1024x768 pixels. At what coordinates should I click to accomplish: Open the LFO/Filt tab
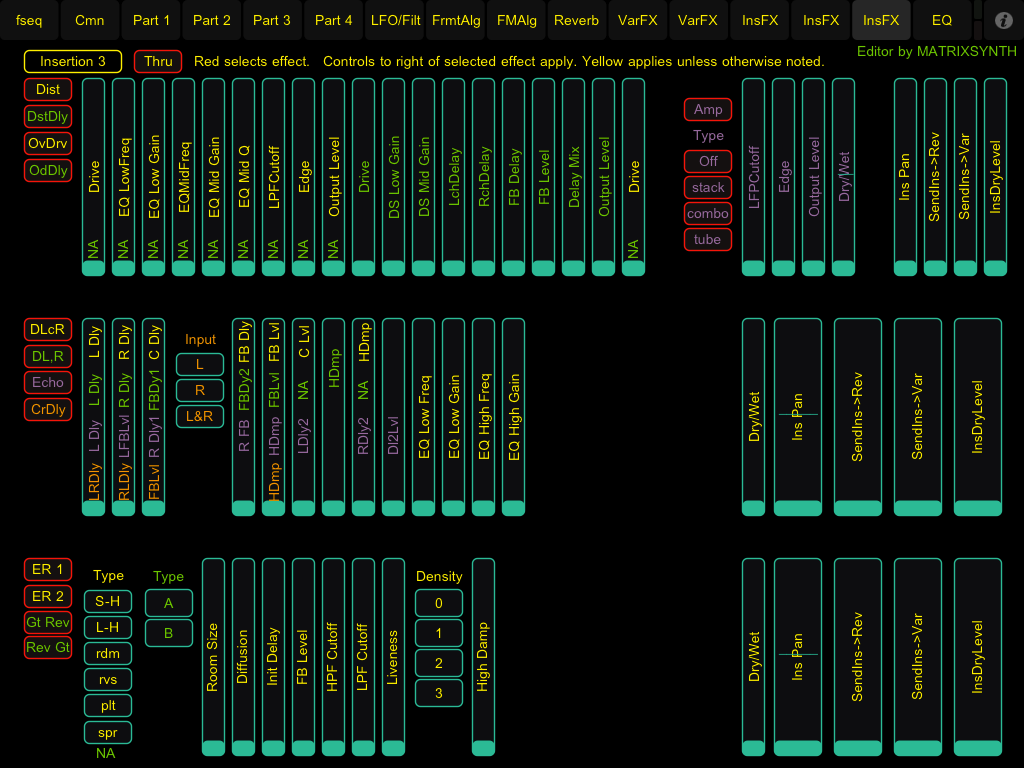click(x=395, y=20)
